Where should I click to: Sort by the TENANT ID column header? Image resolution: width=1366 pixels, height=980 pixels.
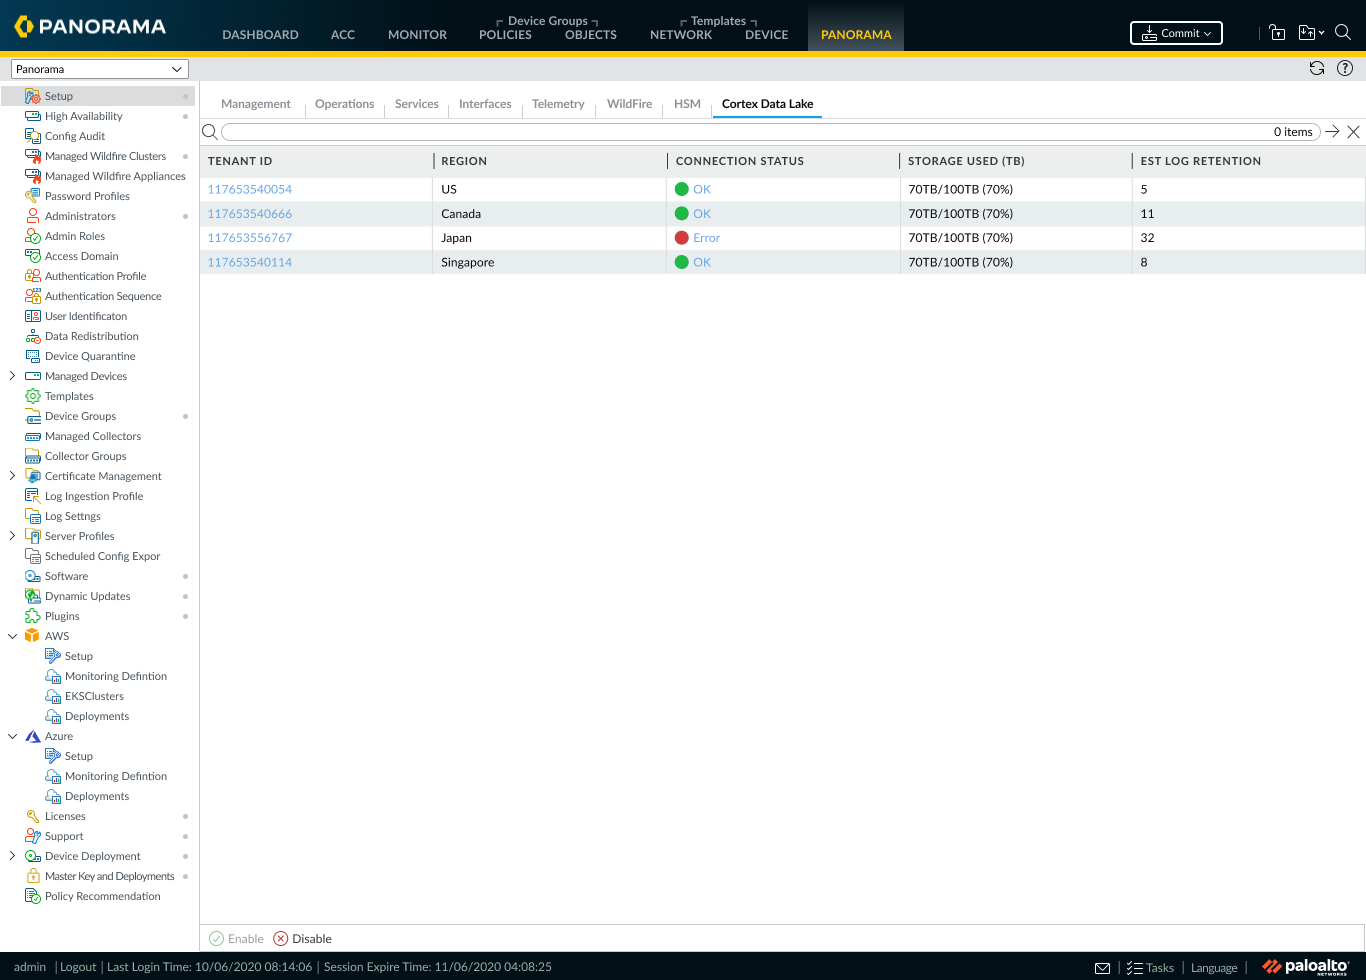(240, 161)
